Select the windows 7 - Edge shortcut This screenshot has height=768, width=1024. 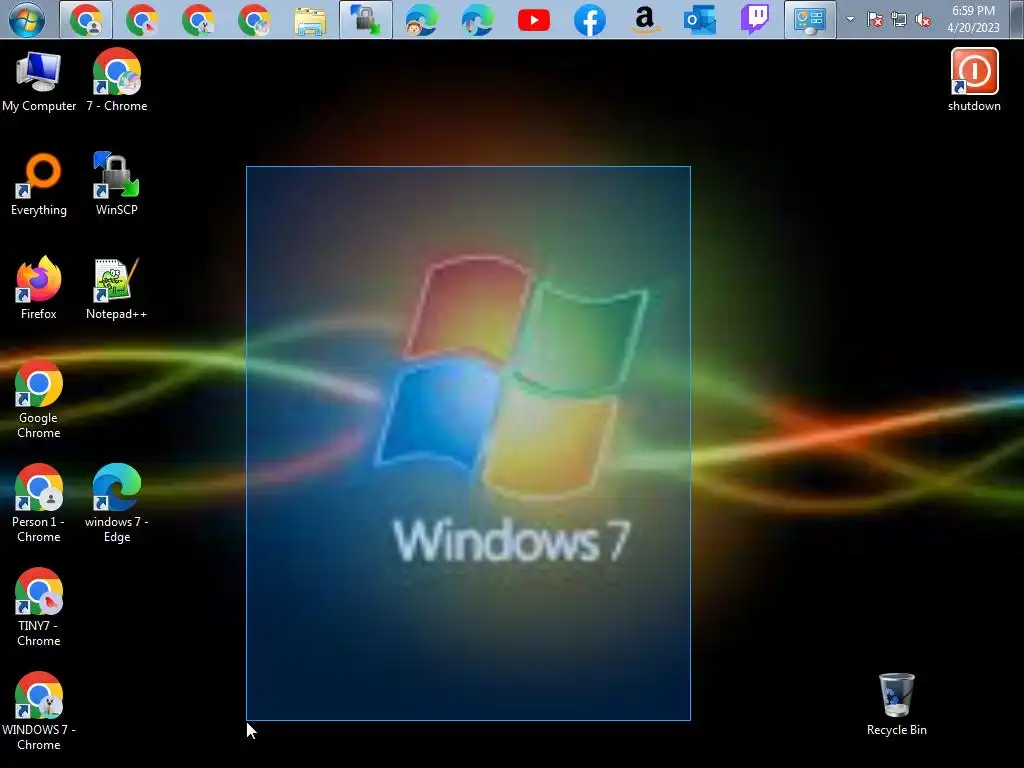click(117, 504)
